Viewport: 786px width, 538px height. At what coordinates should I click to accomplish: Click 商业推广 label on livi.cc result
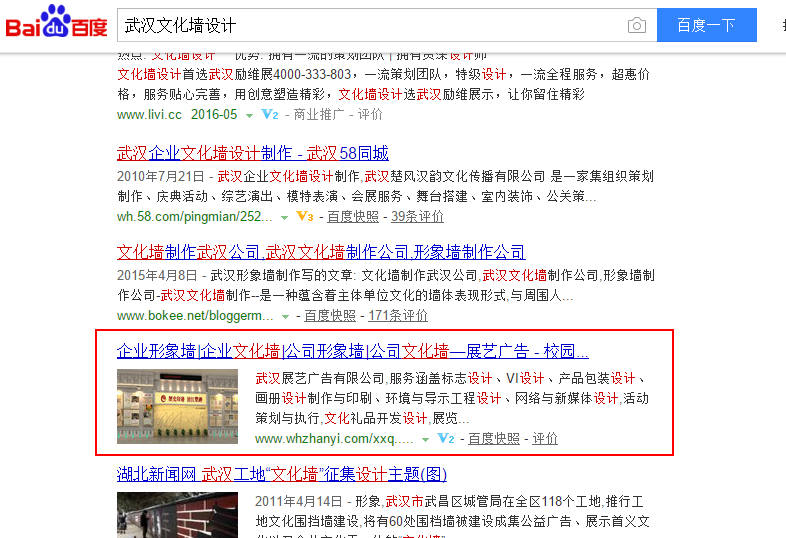click(x=318, y=114)
